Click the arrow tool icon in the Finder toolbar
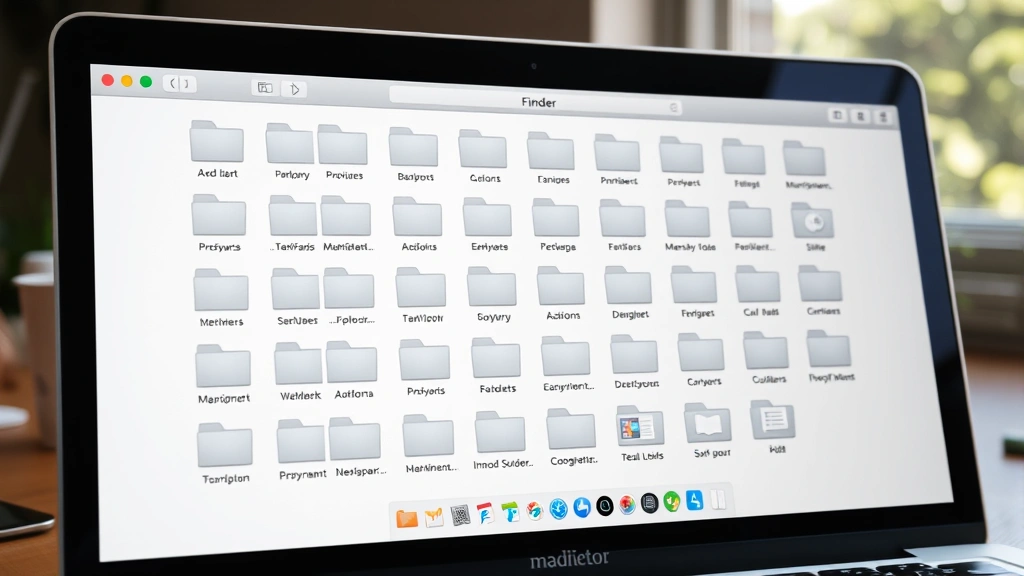 [x=295, y=89]
